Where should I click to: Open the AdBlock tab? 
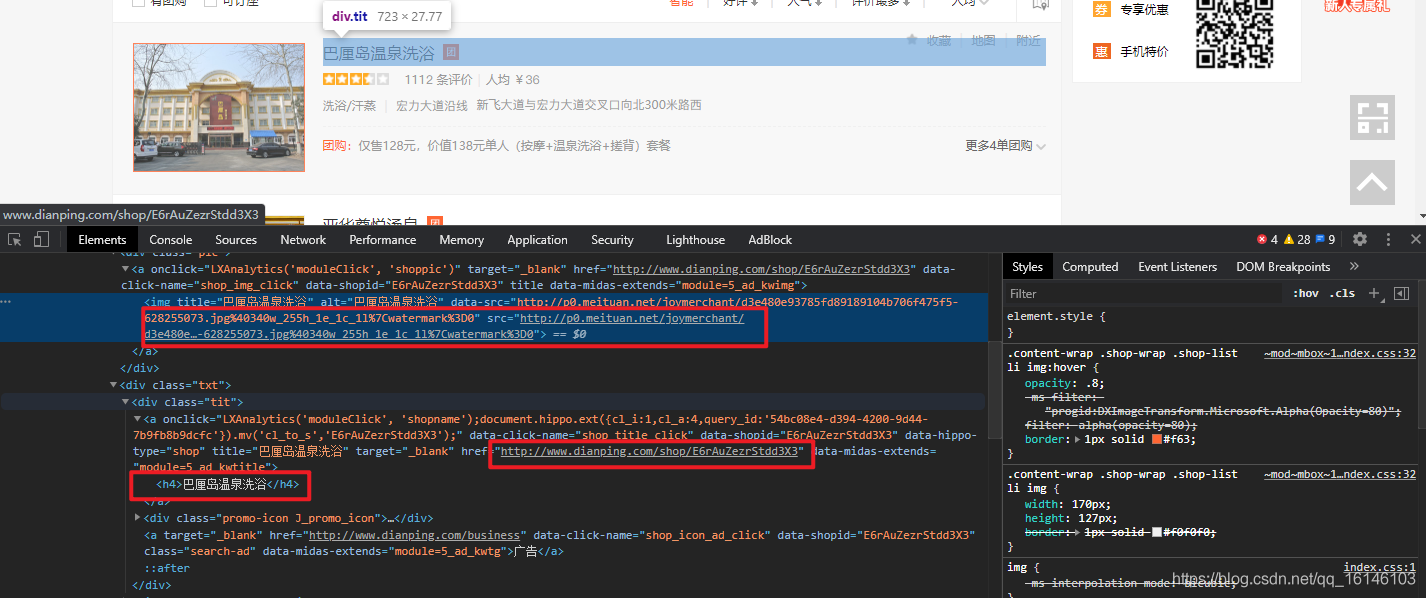[770, 240]
